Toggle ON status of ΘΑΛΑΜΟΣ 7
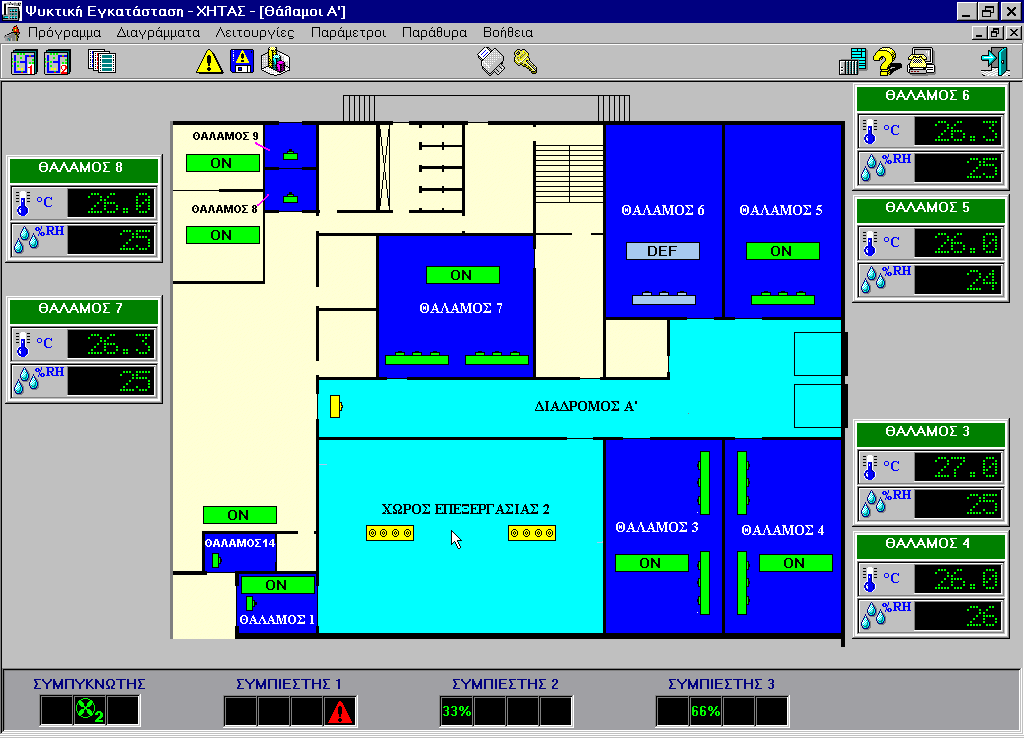Screen dimensions: 1024x738 click(x=461, y=275)
